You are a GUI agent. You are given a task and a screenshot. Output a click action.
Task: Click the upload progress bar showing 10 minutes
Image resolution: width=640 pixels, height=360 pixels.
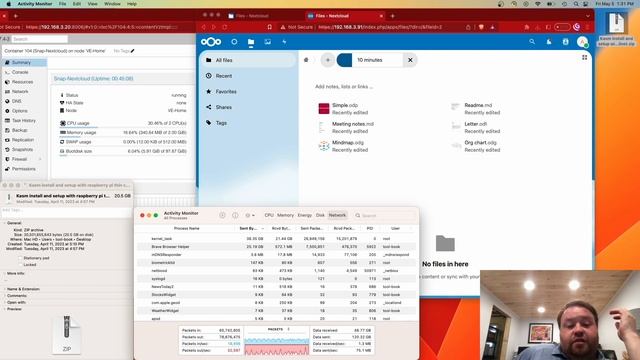coord(369,60)
